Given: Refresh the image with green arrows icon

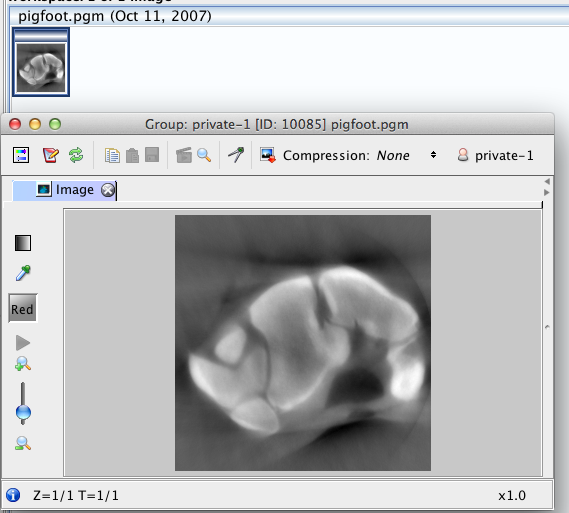Looking at the screenshot, I should click(x=76, y=155).
